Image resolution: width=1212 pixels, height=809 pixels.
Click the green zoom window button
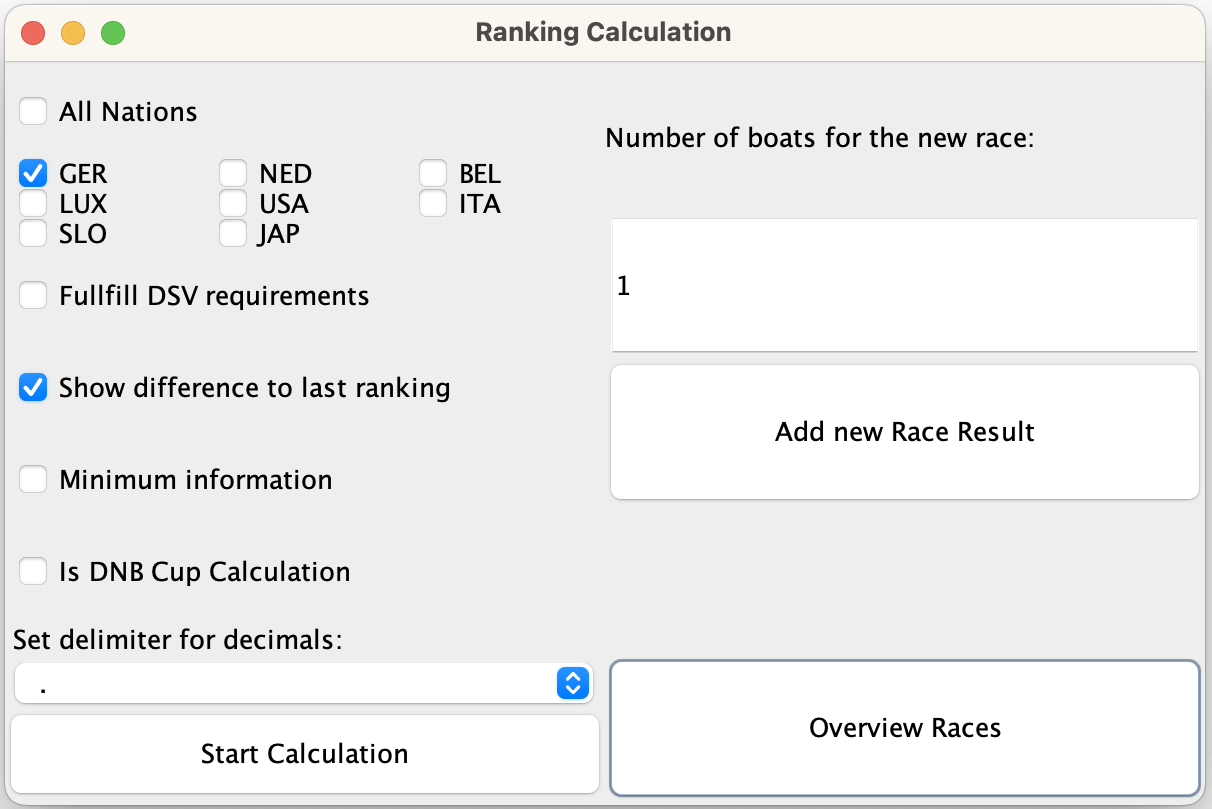pyautogui.click(x=113, y=32)
